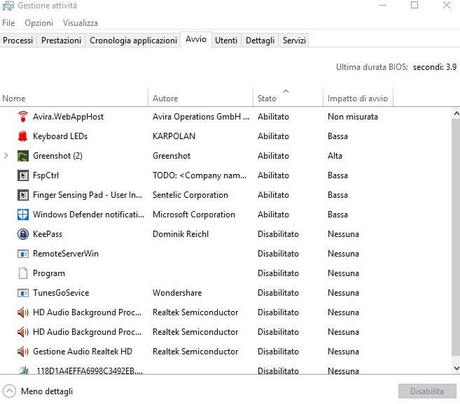Click the Gestione attività title bar icon
This screenshot has width=460, height=404.
pos(8,6)
